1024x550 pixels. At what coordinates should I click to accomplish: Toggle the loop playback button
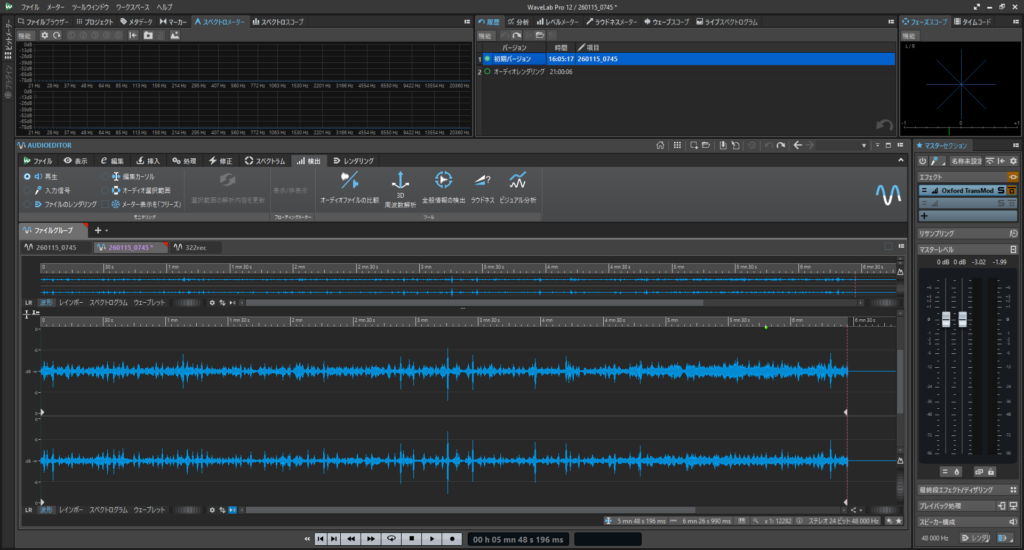click(391, 538)
